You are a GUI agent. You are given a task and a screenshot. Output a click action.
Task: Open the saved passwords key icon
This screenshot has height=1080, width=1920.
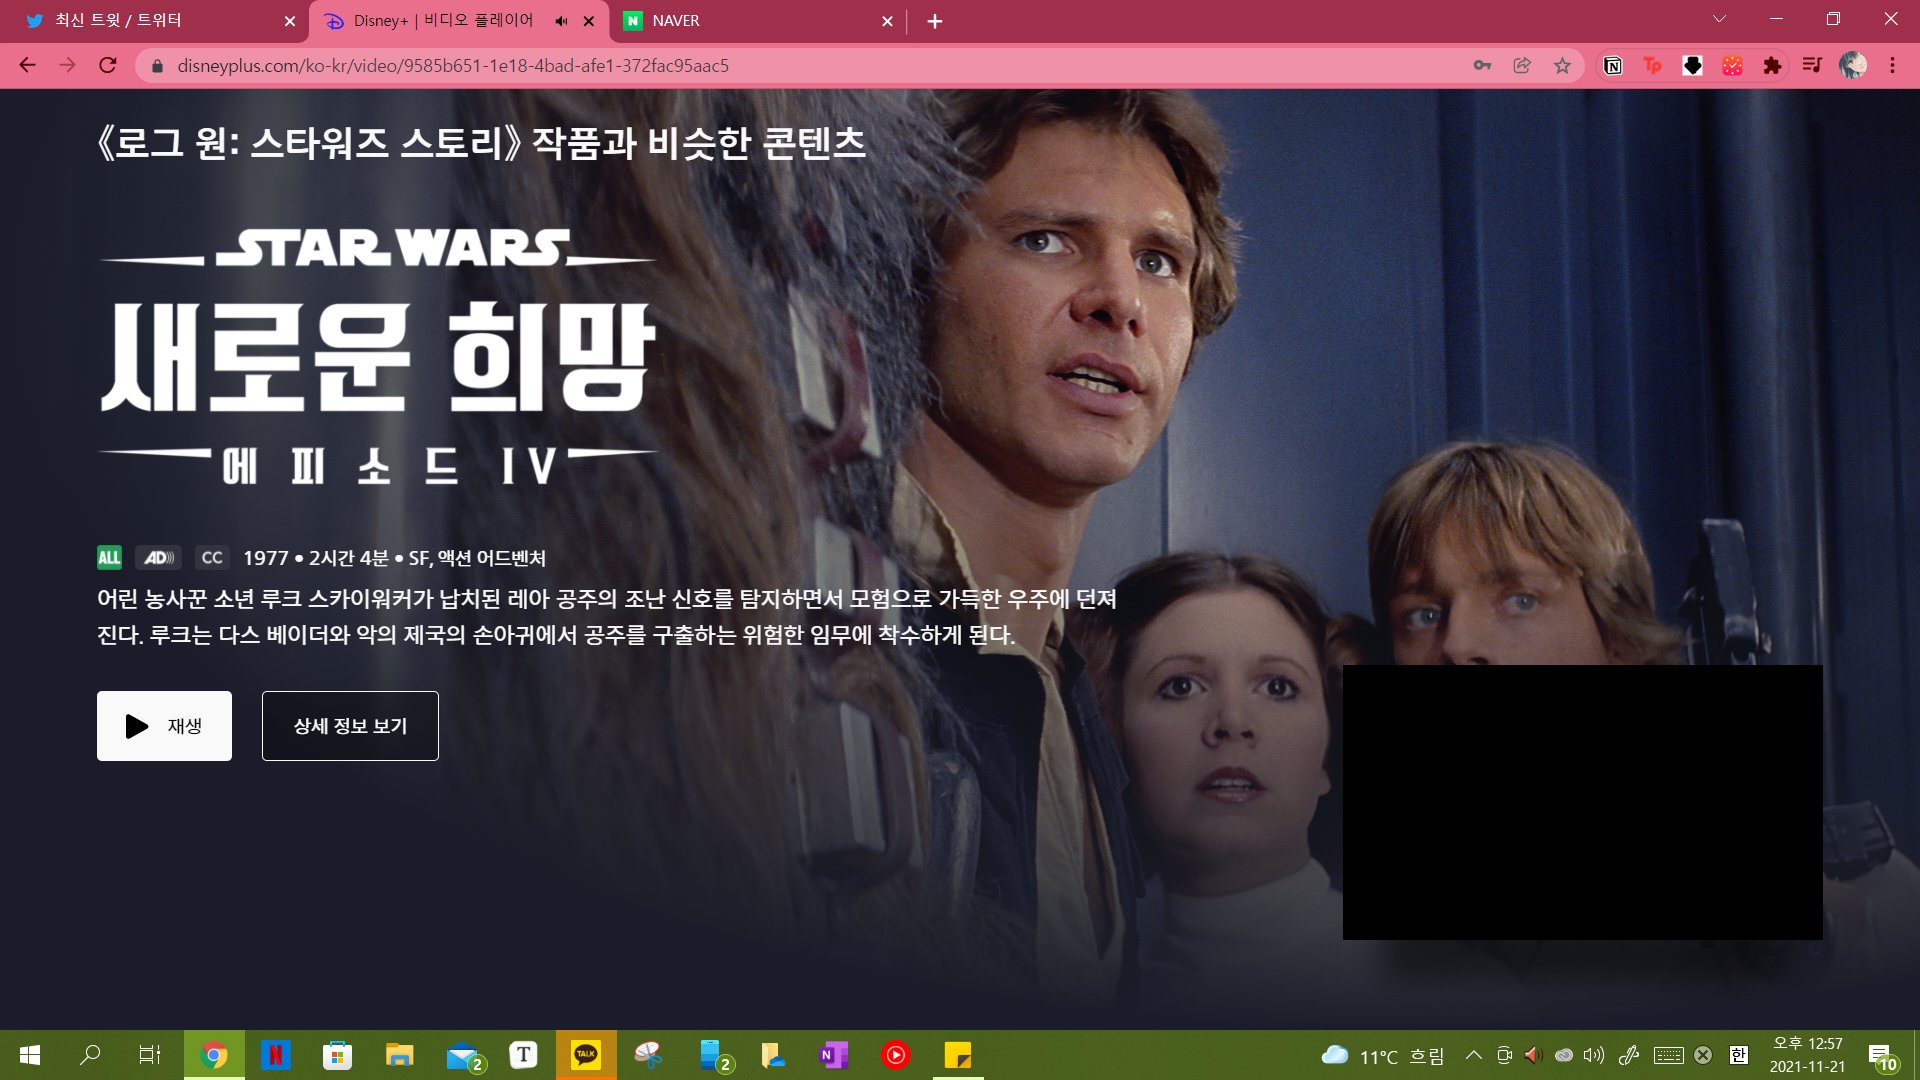click(1482, 66)
